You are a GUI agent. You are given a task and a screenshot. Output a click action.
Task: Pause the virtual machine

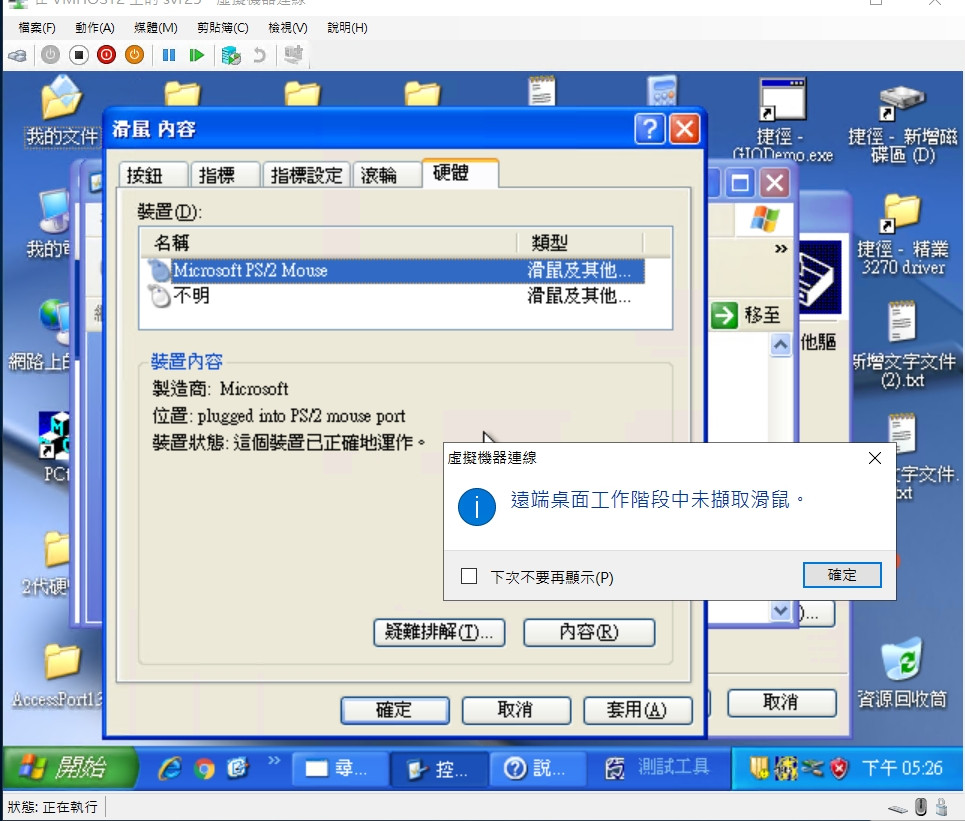point(169,55)
